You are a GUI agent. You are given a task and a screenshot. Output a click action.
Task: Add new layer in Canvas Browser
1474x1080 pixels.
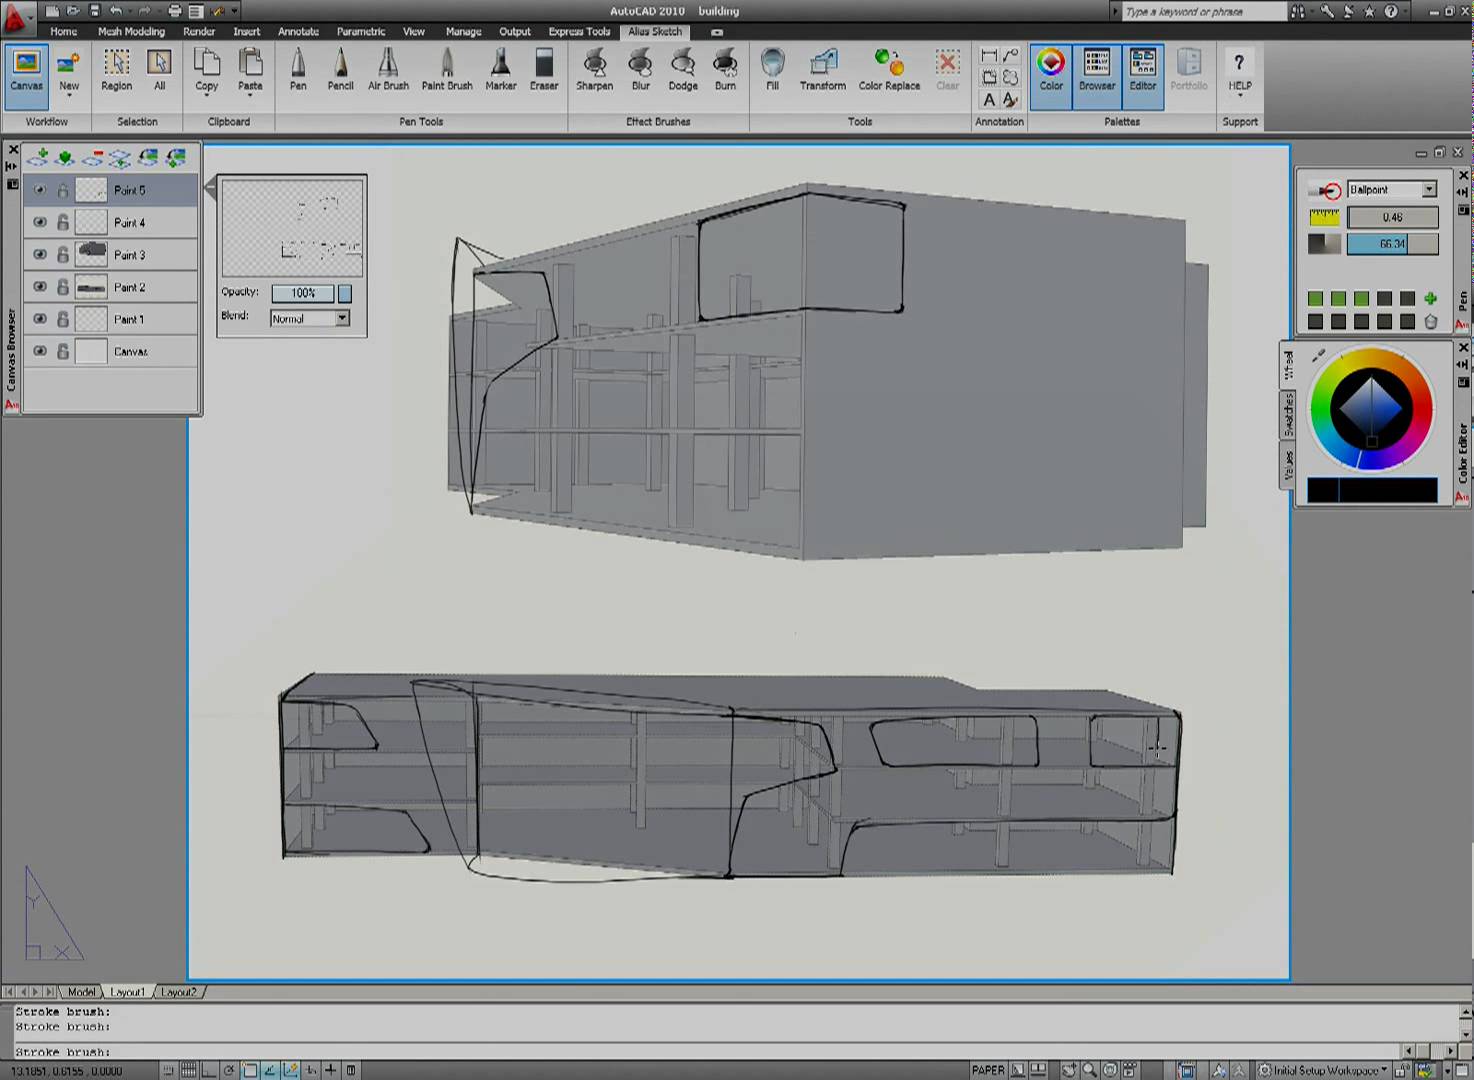point(38,157)
